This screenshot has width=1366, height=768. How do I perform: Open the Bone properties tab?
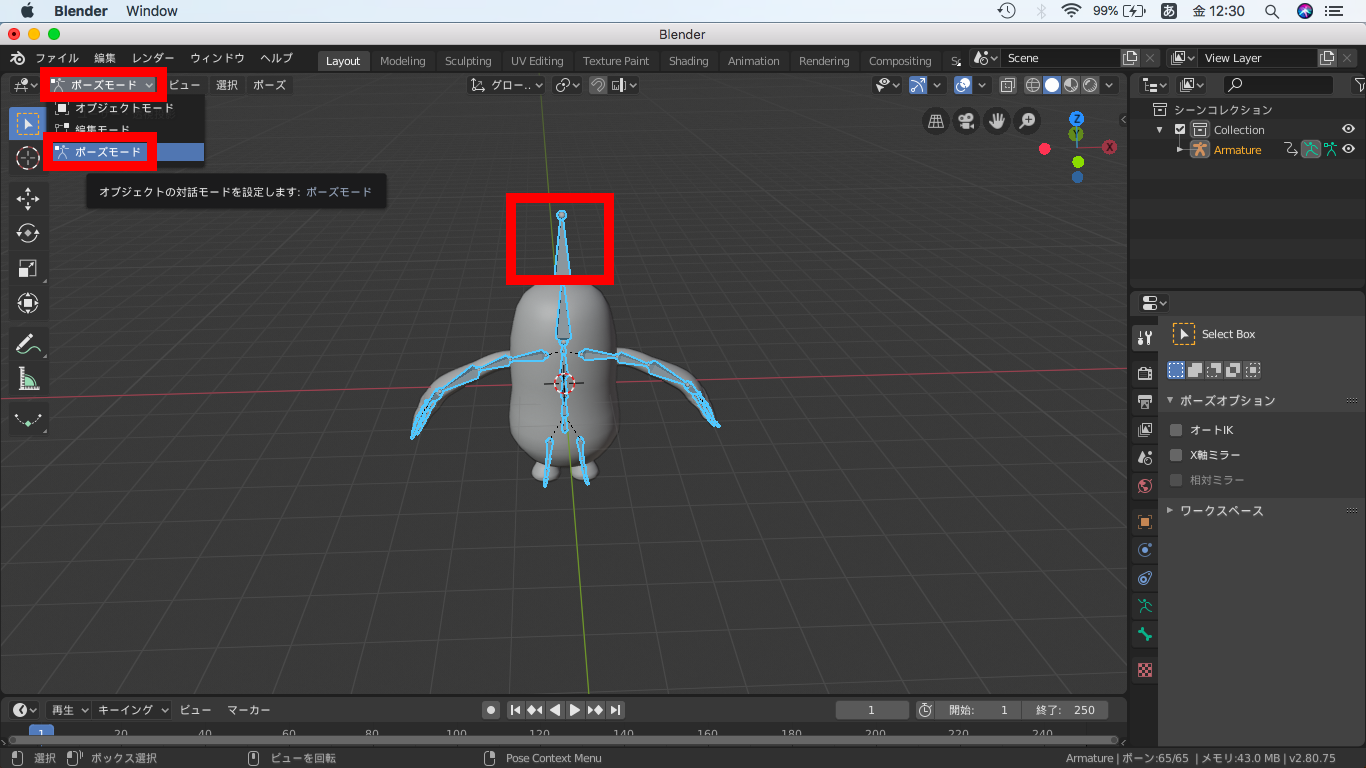(1145, 634)
